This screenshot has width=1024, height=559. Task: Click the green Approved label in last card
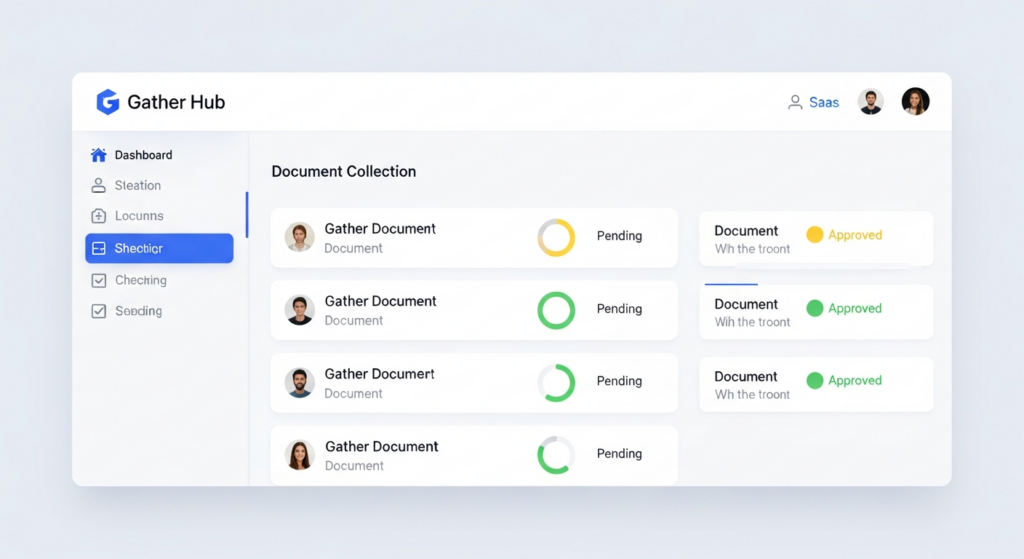[x=854, y=381]
